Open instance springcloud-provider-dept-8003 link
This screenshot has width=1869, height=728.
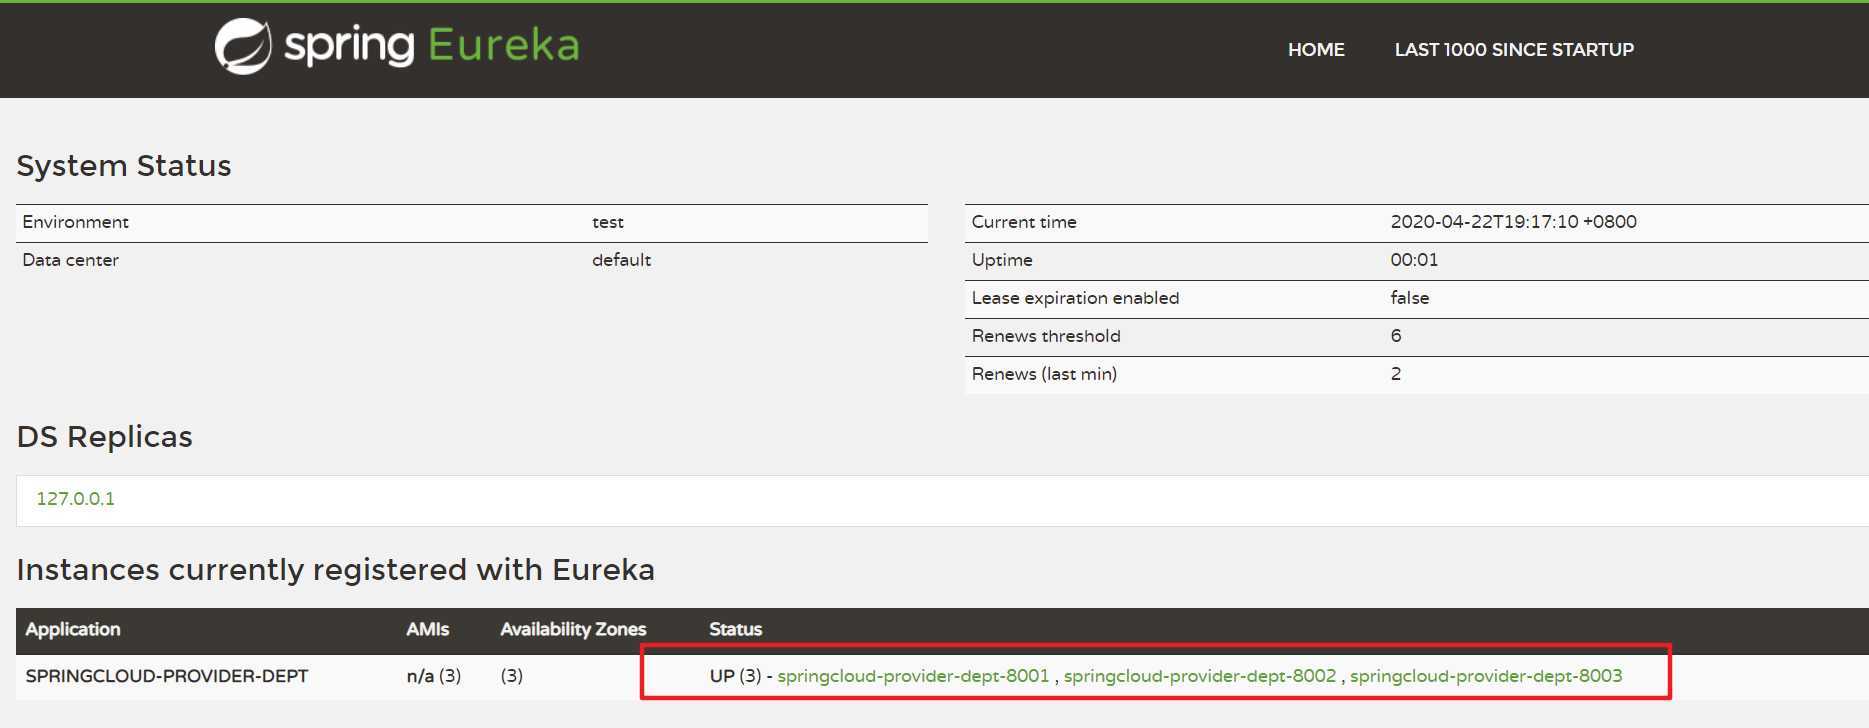click(1486, 676)
